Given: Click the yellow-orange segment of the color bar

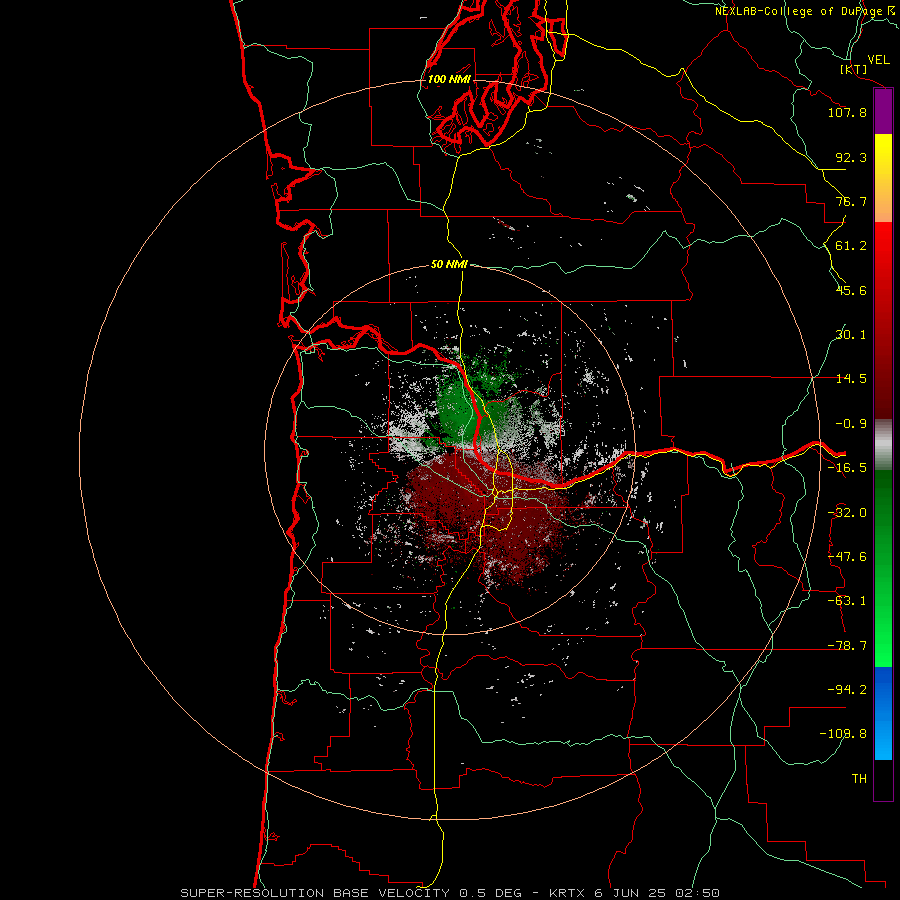Looking at the screenshot, I should [883, 178].
